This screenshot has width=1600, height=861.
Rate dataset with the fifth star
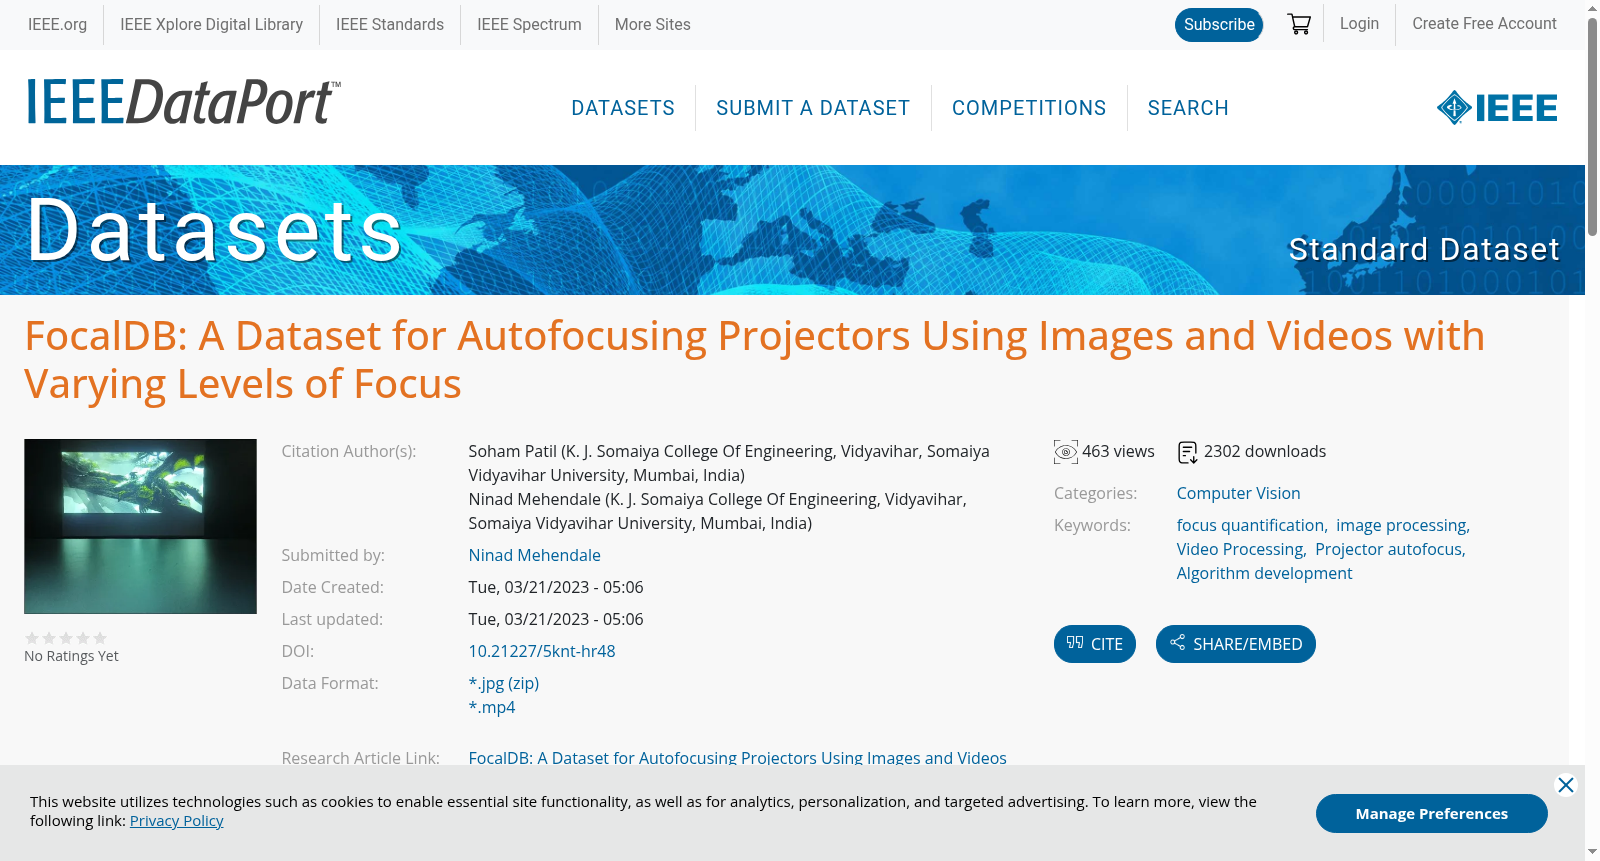(x=100, y=638)
